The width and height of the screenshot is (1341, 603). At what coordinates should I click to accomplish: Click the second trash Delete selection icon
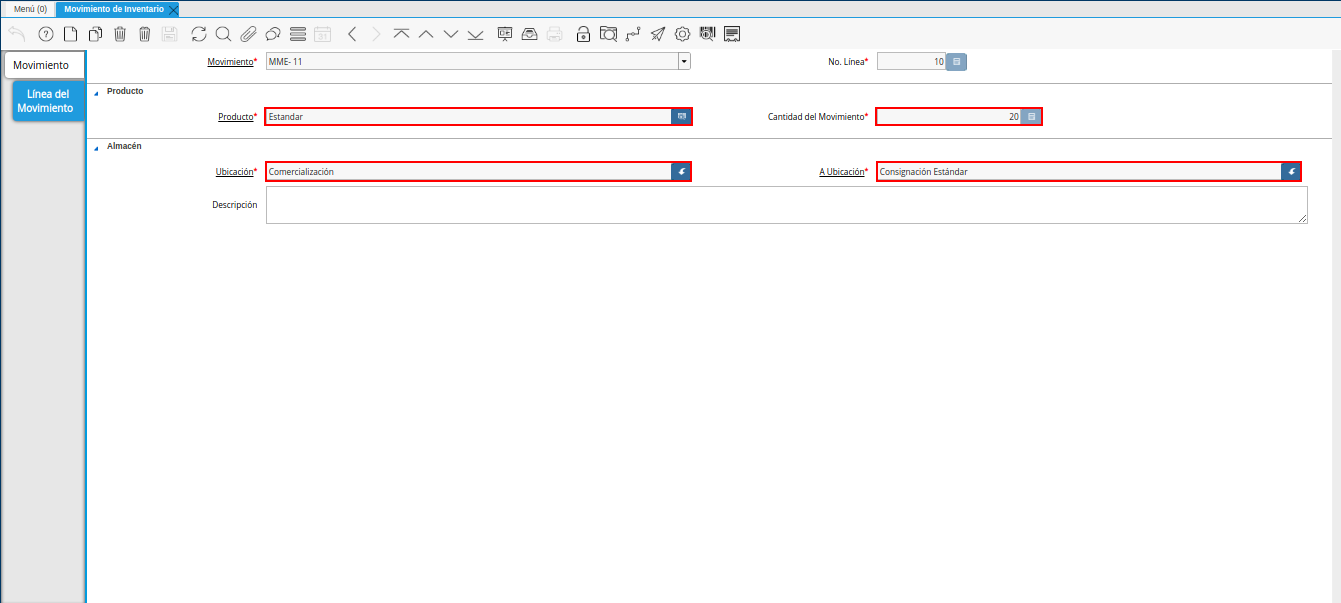[144, 34]
